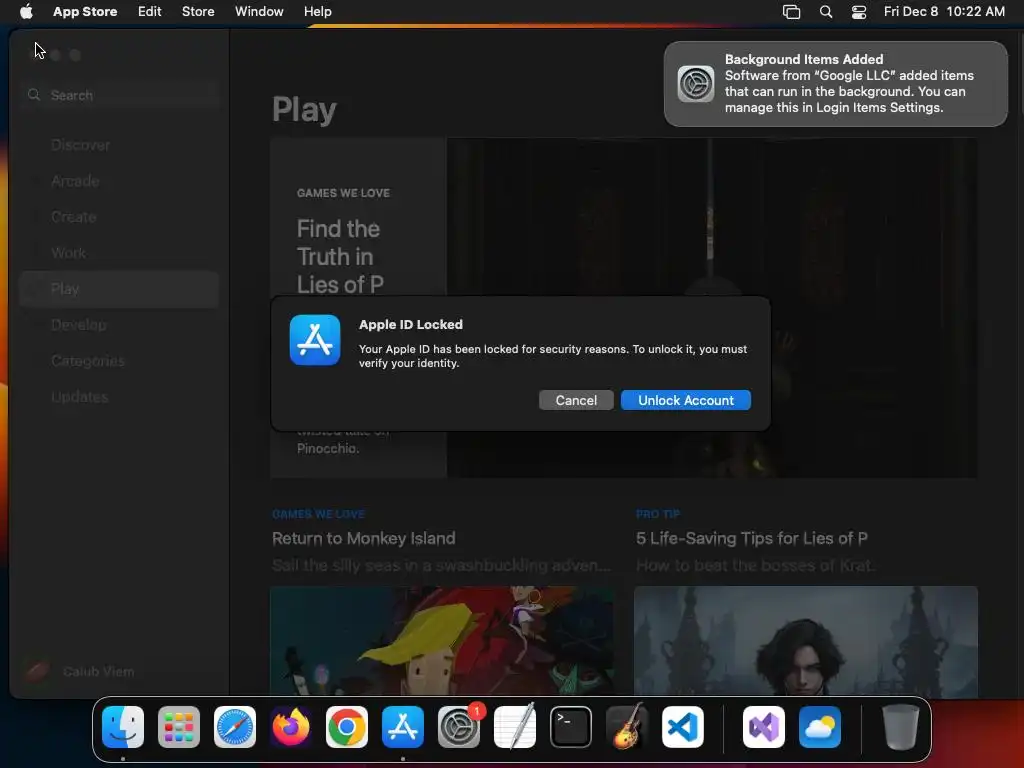Open Control Center in menu bar
The width and height of the screenshot is (1024, 768).
pos(859,11)
